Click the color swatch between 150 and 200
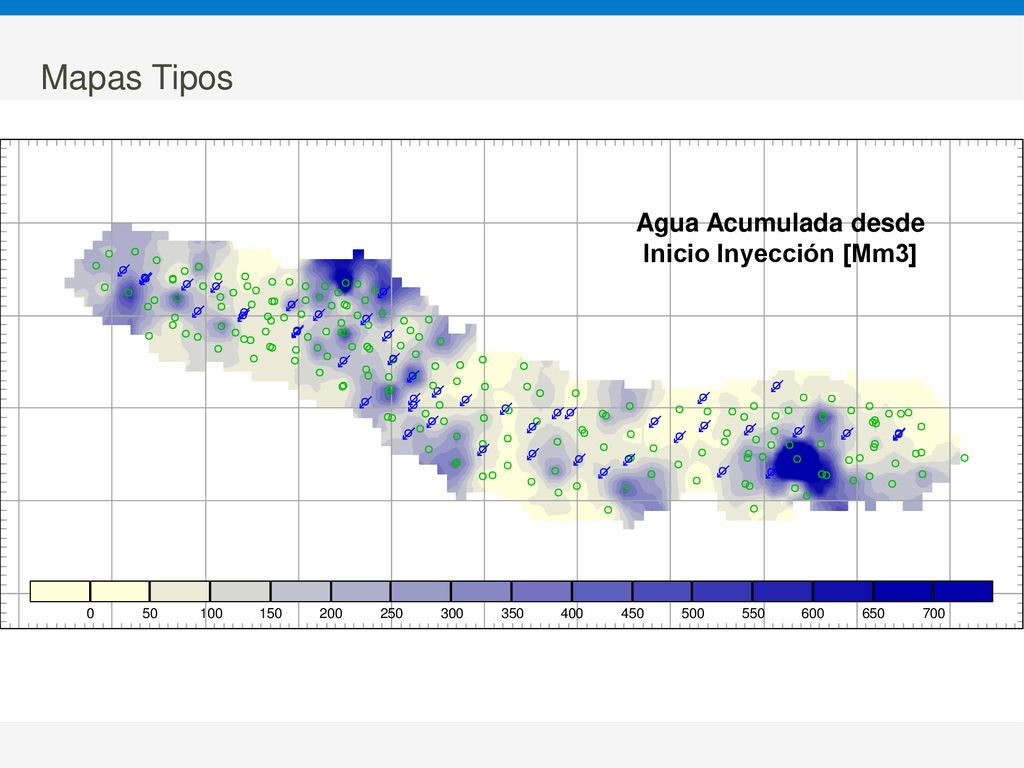The image size is (1024, 768). [x=300, y=591]
